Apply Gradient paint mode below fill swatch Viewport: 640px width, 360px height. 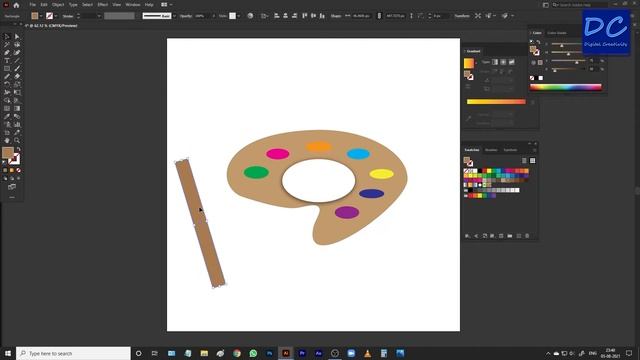pyautogui.click(x=12, y=170)
